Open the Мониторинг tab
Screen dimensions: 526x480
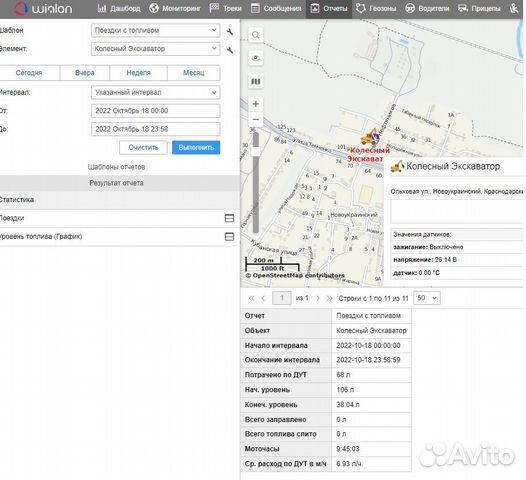[174, 8]
